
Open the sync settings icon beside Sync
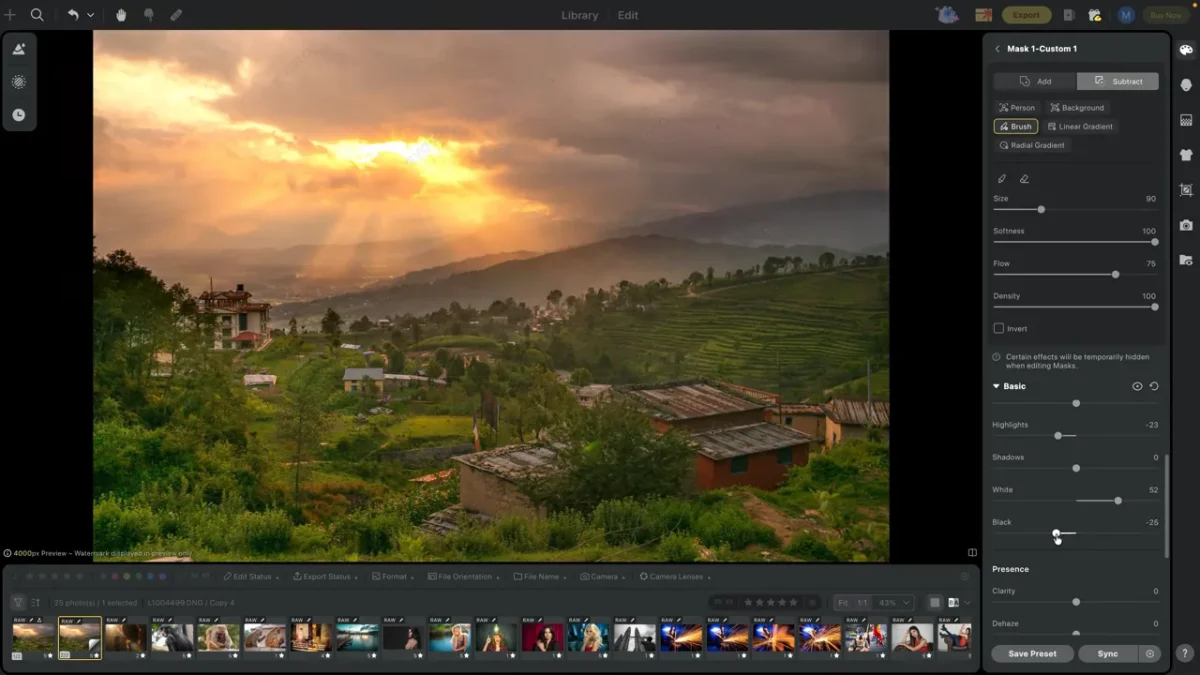point(1150,654)
